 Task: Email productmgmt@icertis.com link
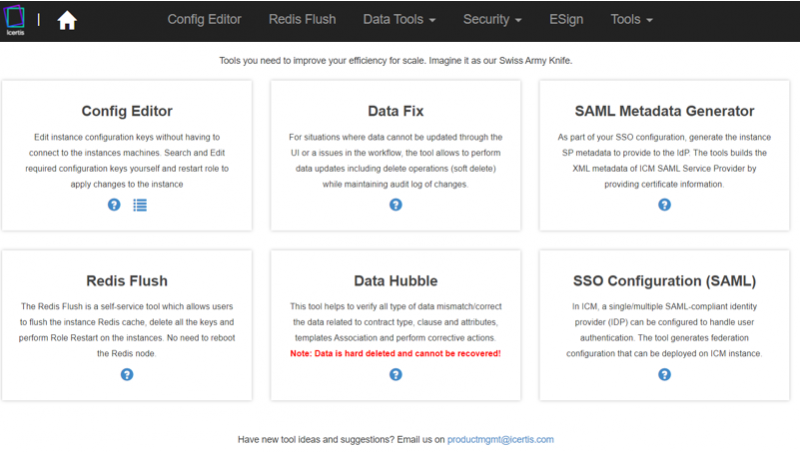click(501, 439)
